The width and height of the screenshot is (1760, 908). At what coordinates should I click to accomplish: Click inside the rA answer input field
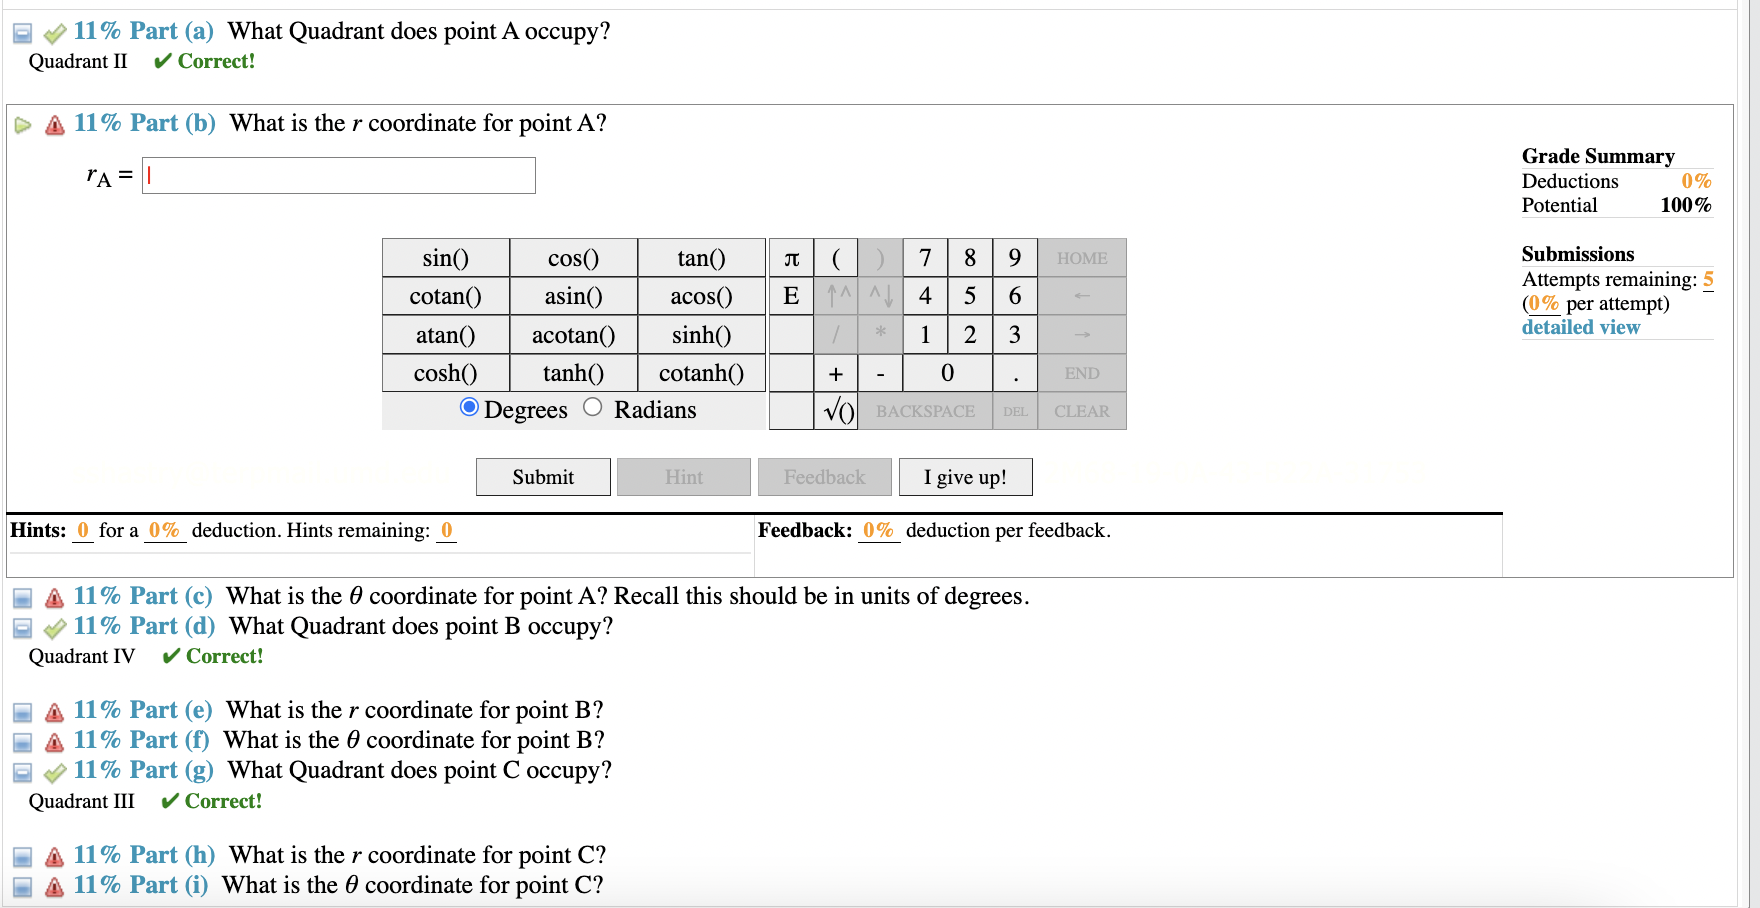pyautogui.click(x=338, y=175)
